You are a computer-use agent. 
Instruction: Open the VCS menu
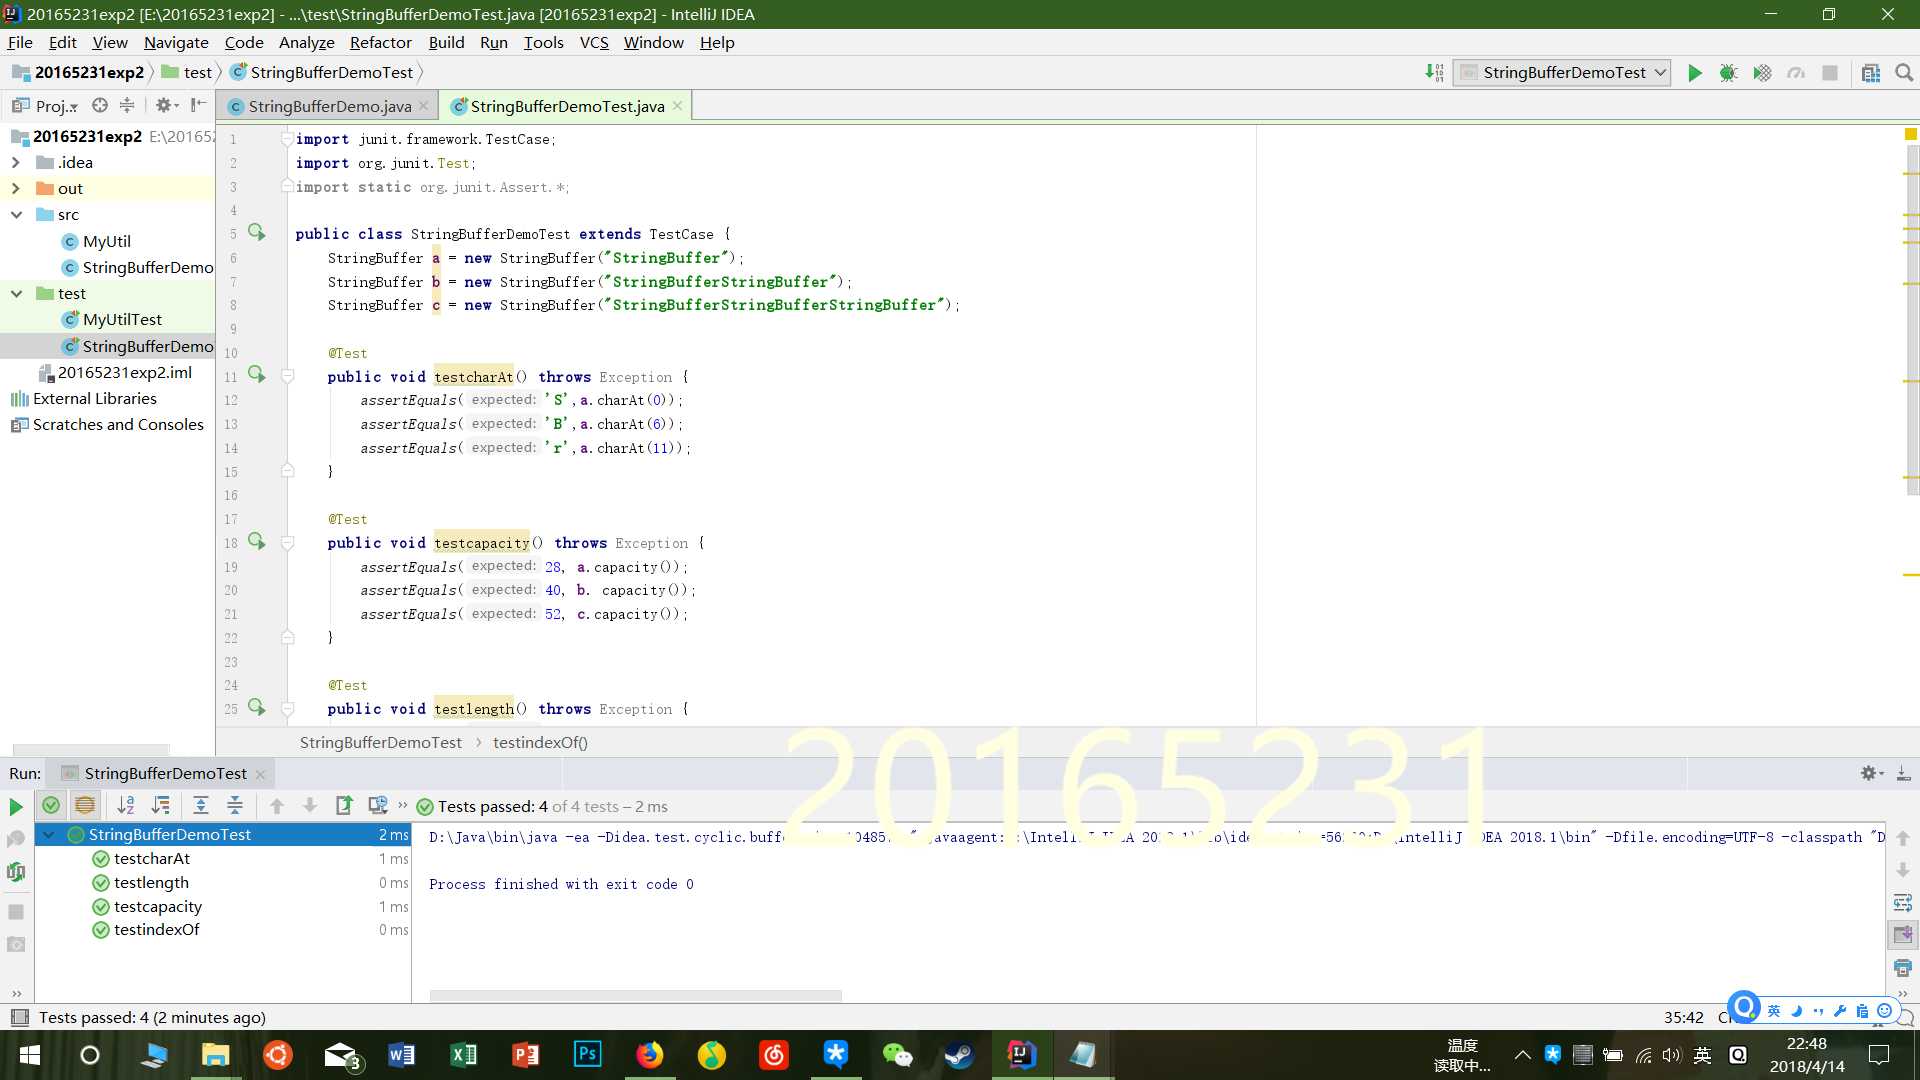coord(594,42)
